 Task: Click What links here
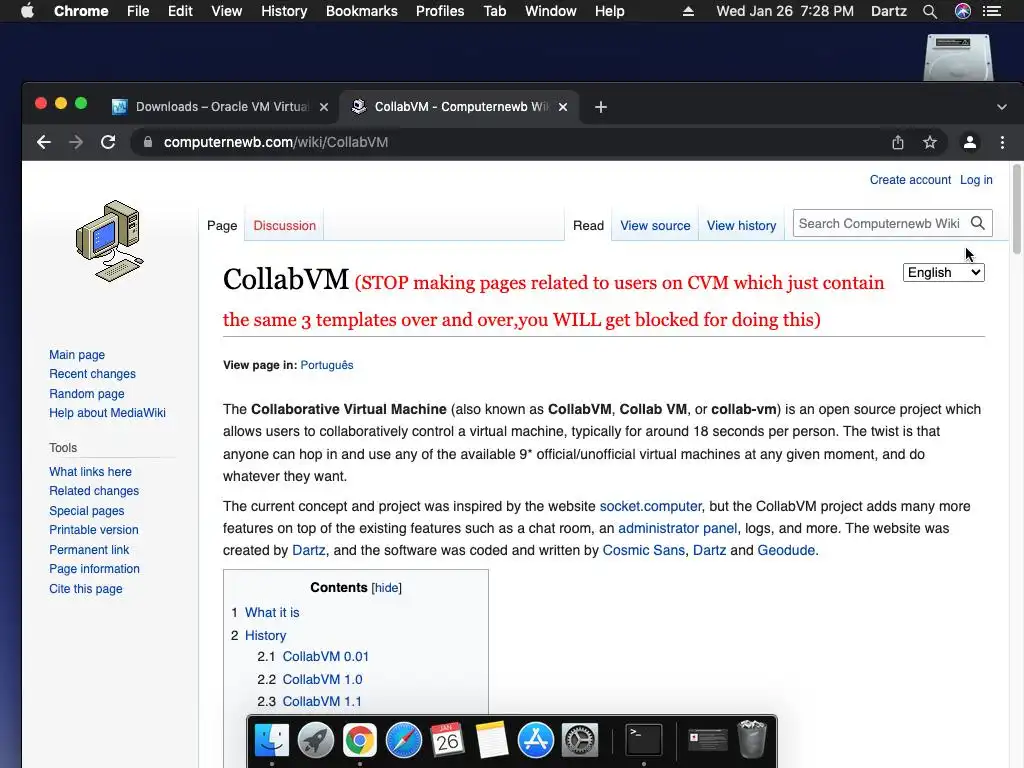pyautogui.click(x=90, y=472)
